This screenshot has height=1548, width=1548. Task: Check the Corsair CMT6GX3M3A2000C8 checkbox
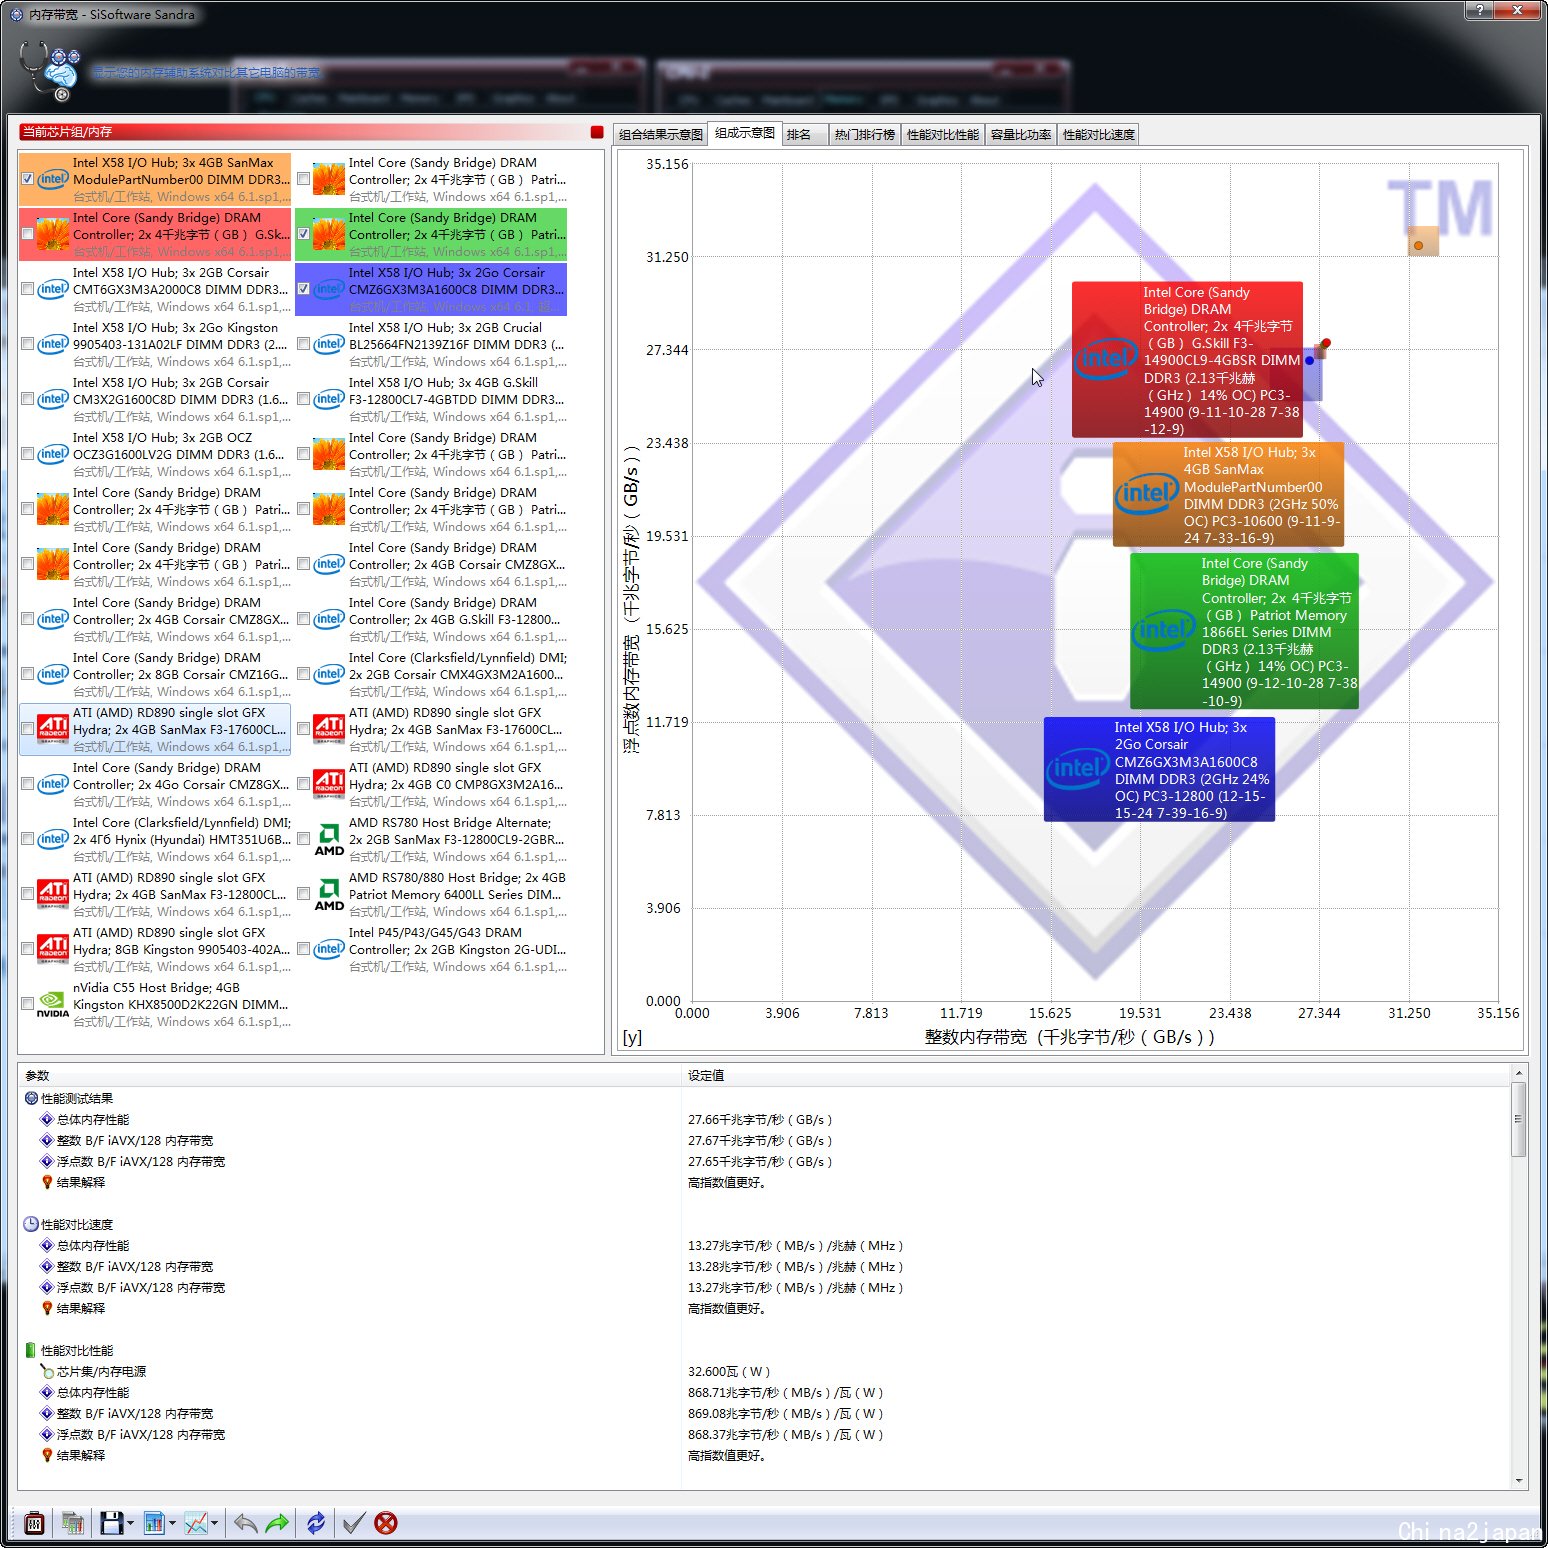[28, 289]
